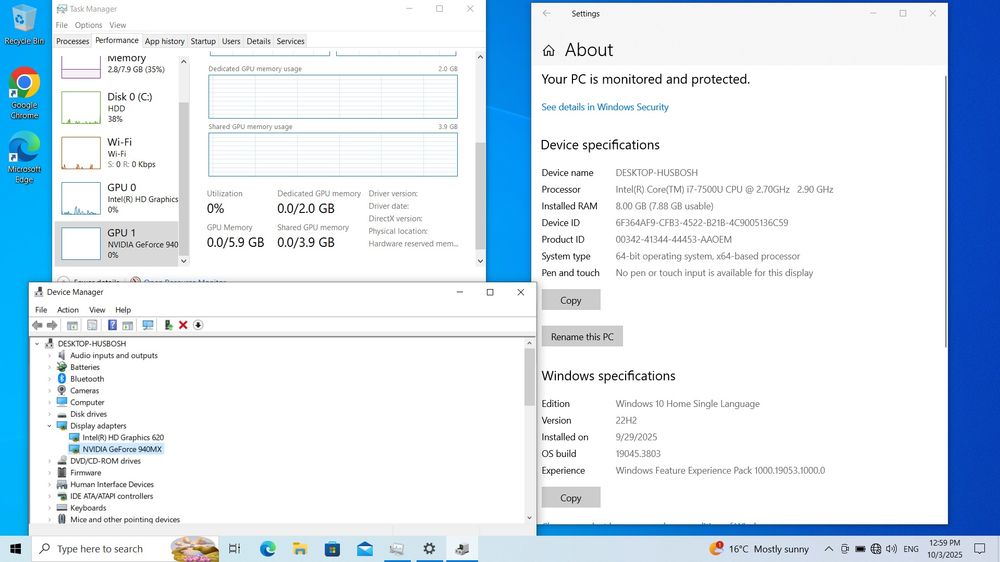Click the Cameras category icon in Device Manager
This screenshot has width=1000, height=562.
click(x=62, y=390)
